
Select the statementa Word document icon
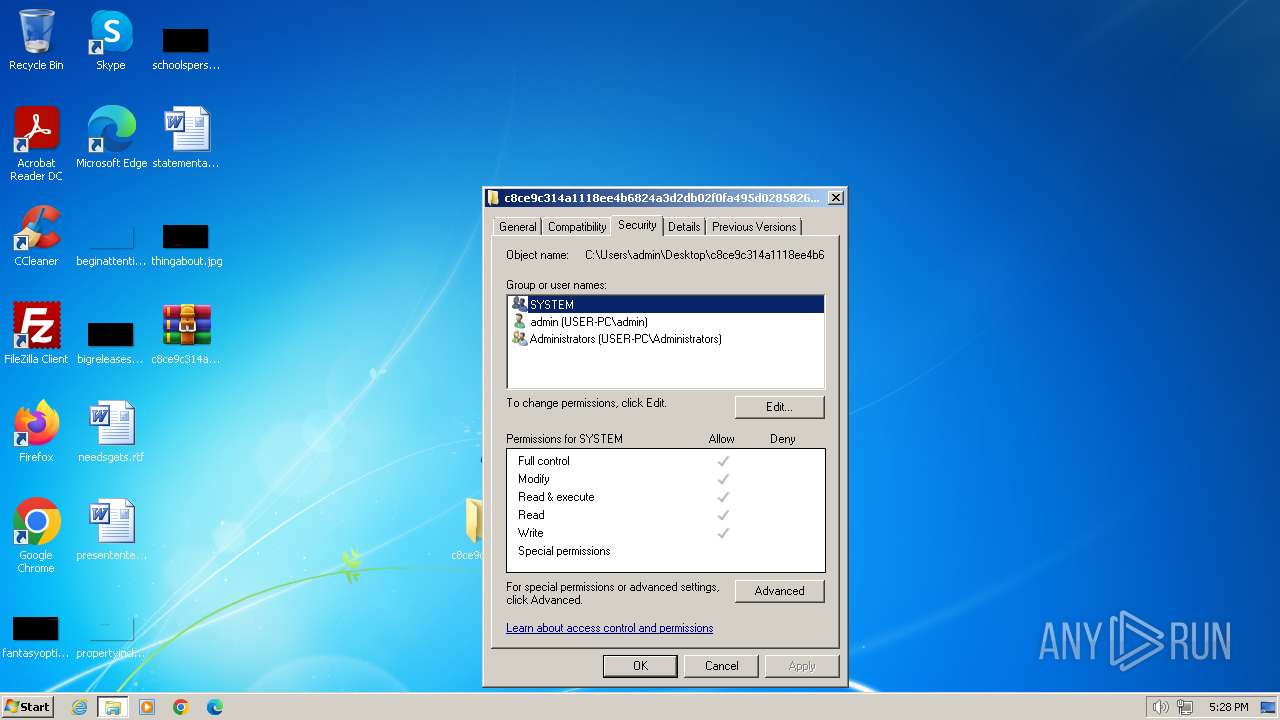(x=186, y=138)
